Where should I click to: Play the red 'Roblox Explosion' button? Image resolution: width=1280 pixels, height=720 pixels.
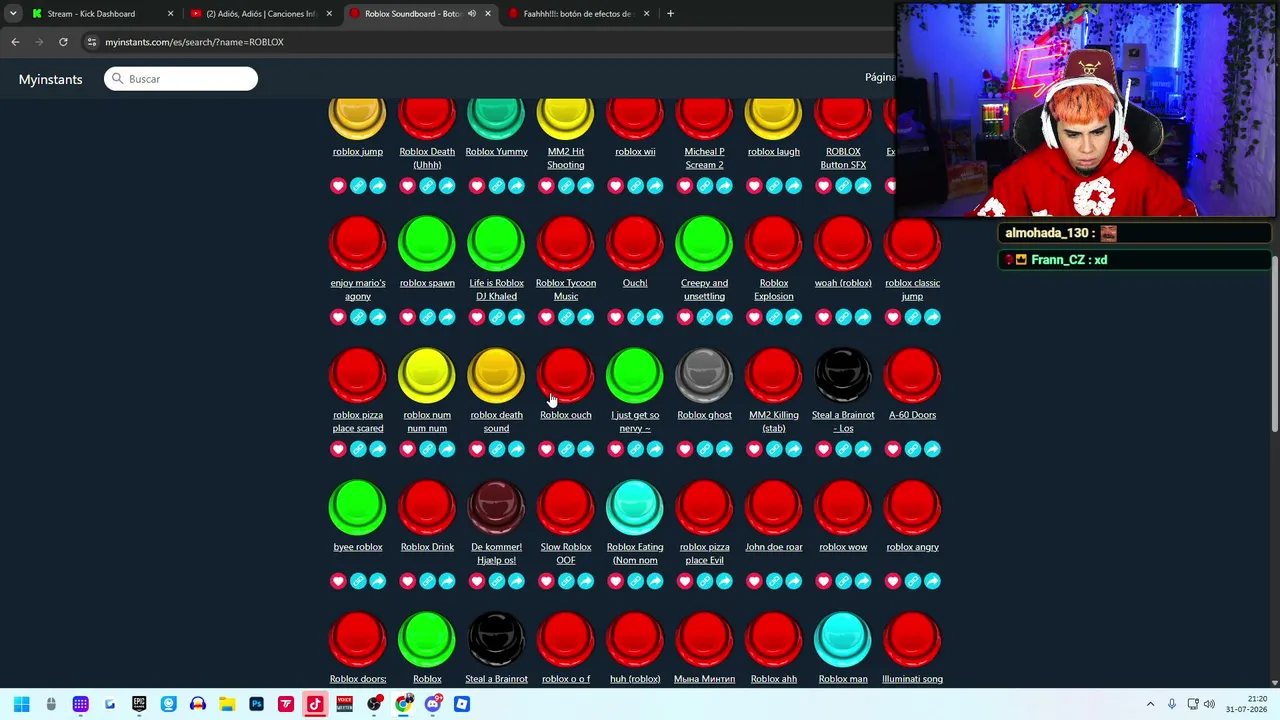pyautogui.click(x=774, y=243)
